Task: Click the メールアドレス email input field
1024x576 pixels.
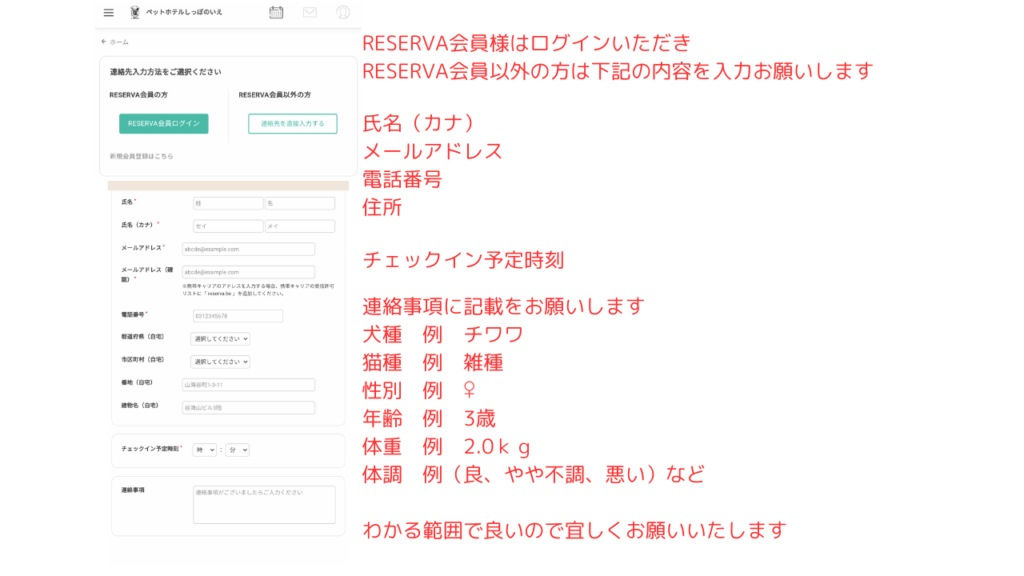Action: [248, 249]
